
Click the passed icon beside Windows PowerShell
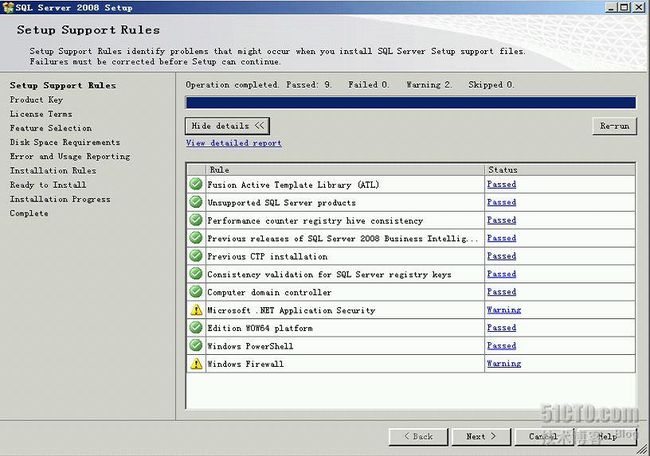coord(196,345)
